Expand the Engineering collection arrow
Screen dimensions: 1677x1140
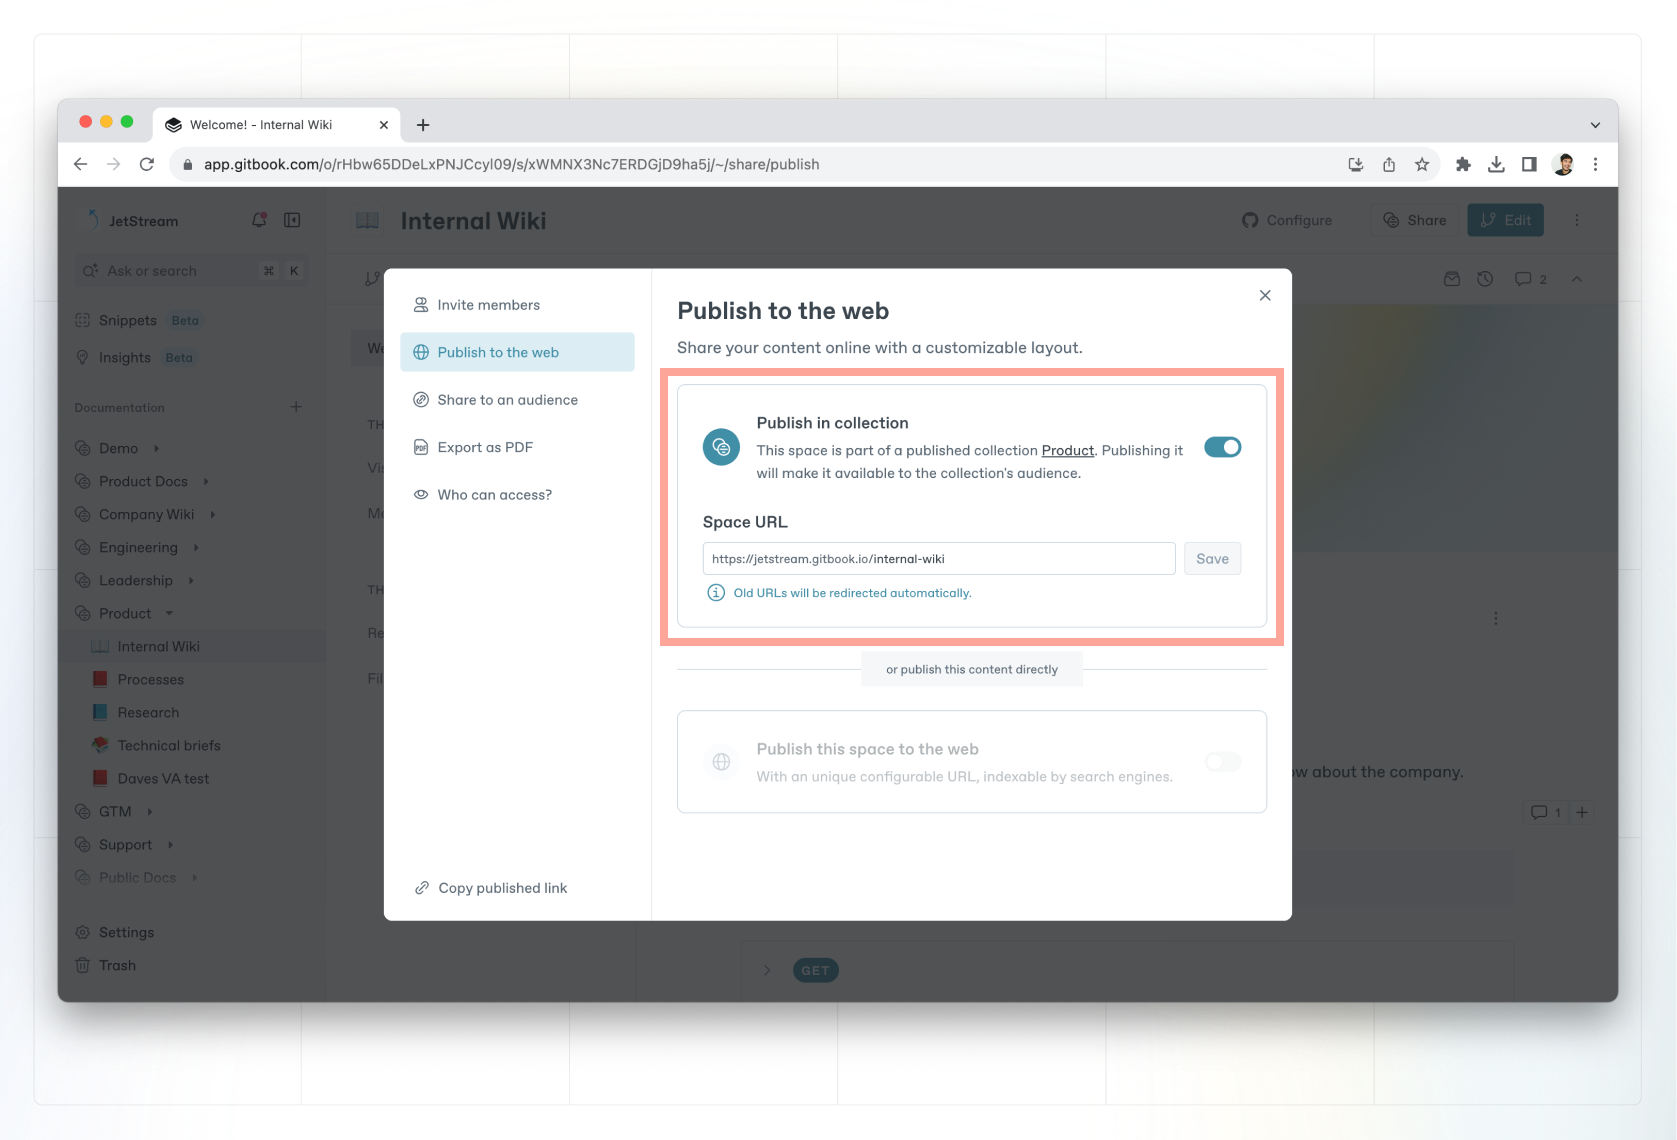coord(196,547)
